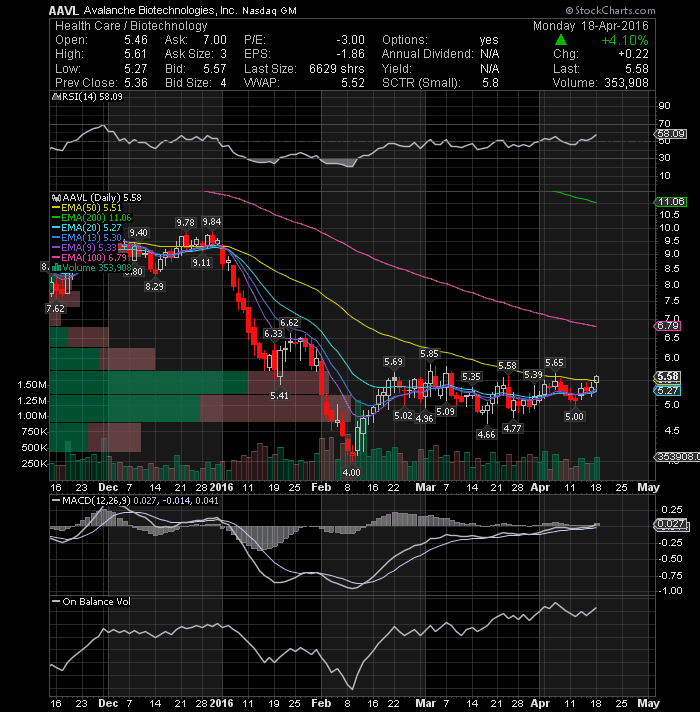
Task: Click the High value 5.61
Action: click(x=136, y=54)
